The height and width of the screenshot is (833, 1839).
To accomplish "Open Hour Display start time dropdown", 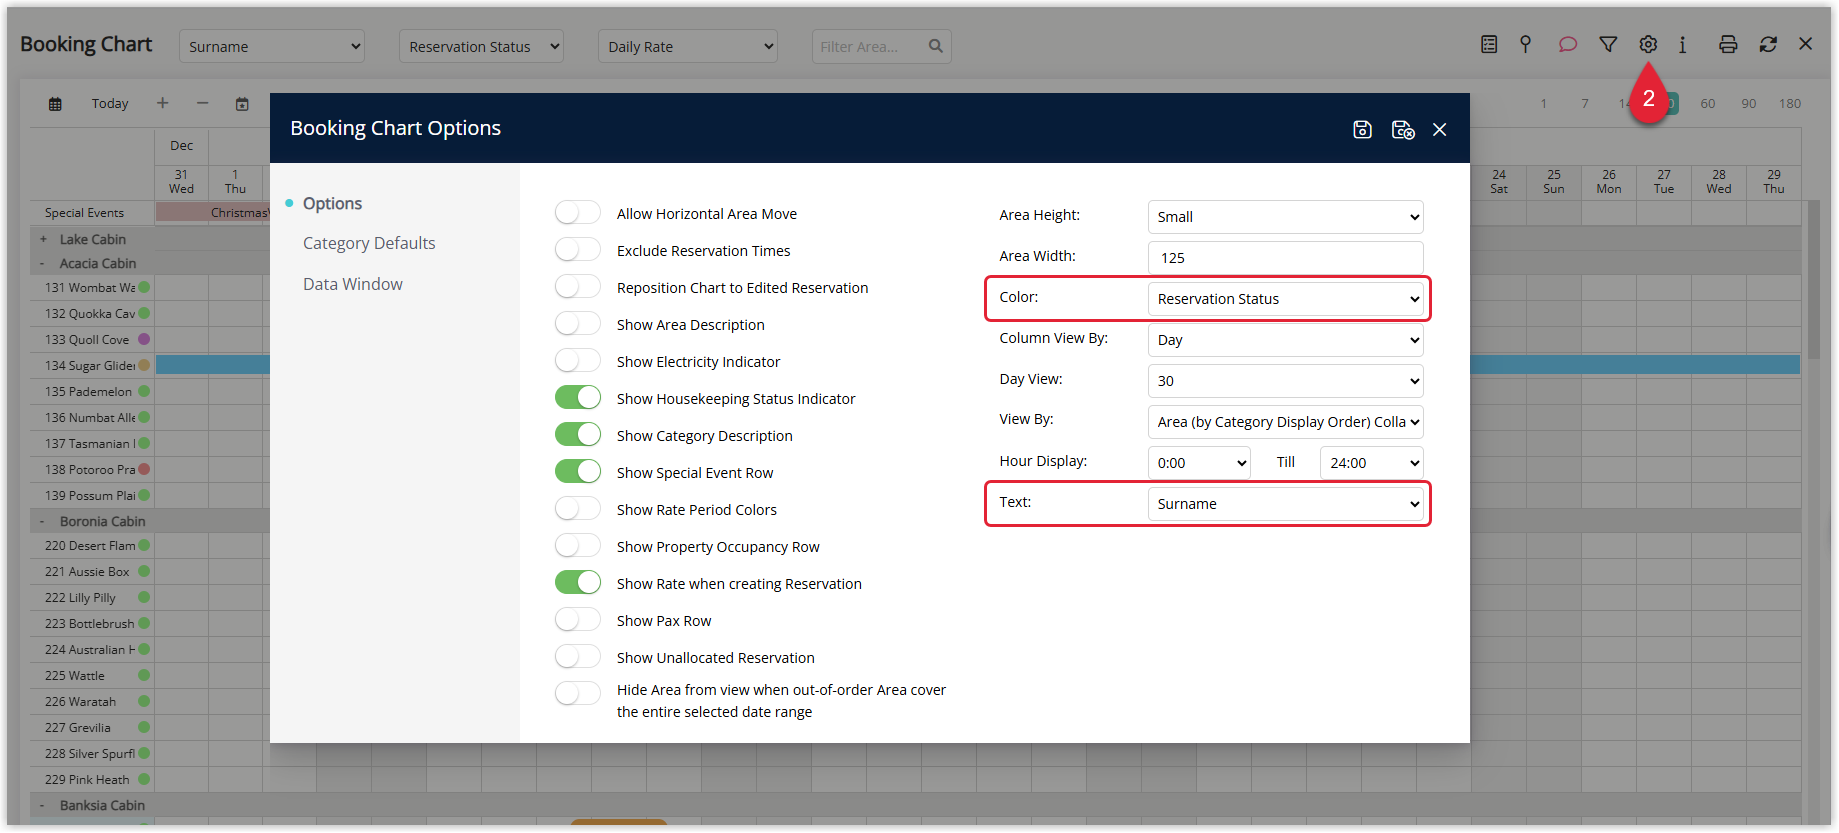I will point(1199,463).
